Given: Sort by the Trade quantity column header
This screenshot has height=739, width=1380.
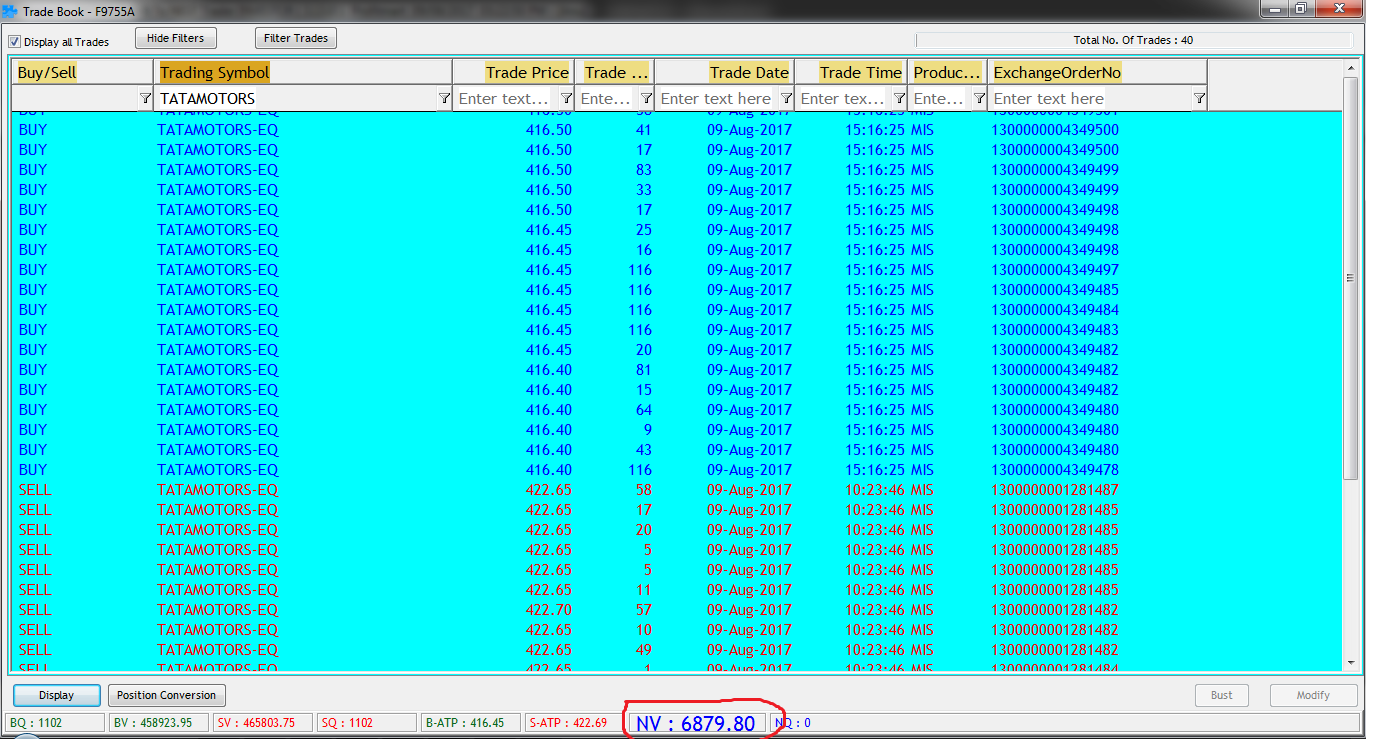Looking at the screenshot, I should pyautogui.click(x=615, y=72).
